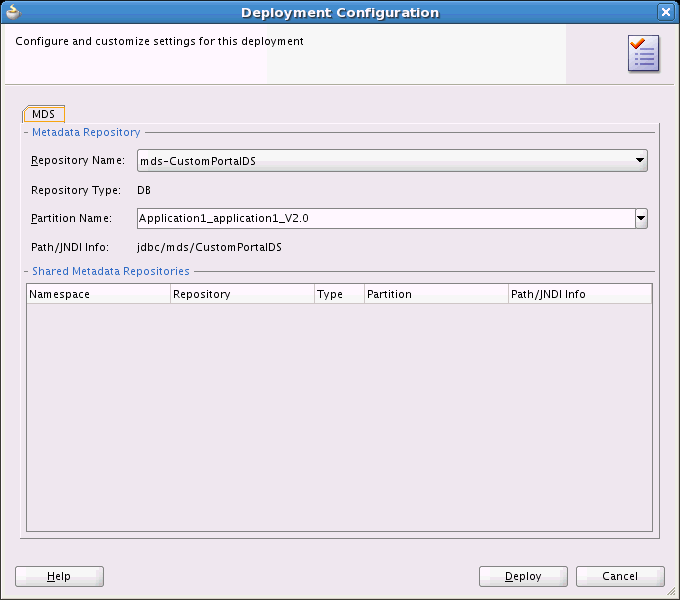Screen dimensions: 680x600
Task: Close the Deployment Configuration dialog
Action: (666, 12)
